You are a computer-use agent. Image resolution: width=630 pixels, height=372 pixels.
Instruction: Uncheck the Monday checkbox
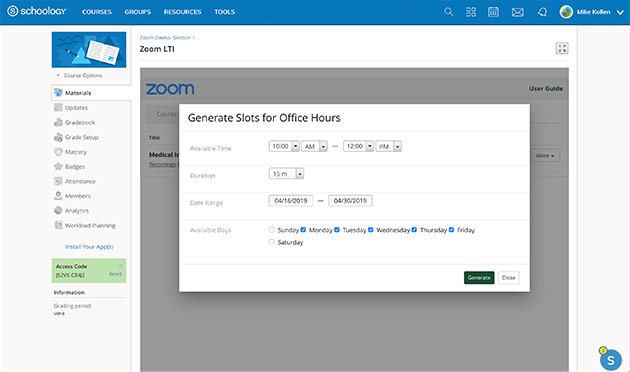(x=303, y=230)
